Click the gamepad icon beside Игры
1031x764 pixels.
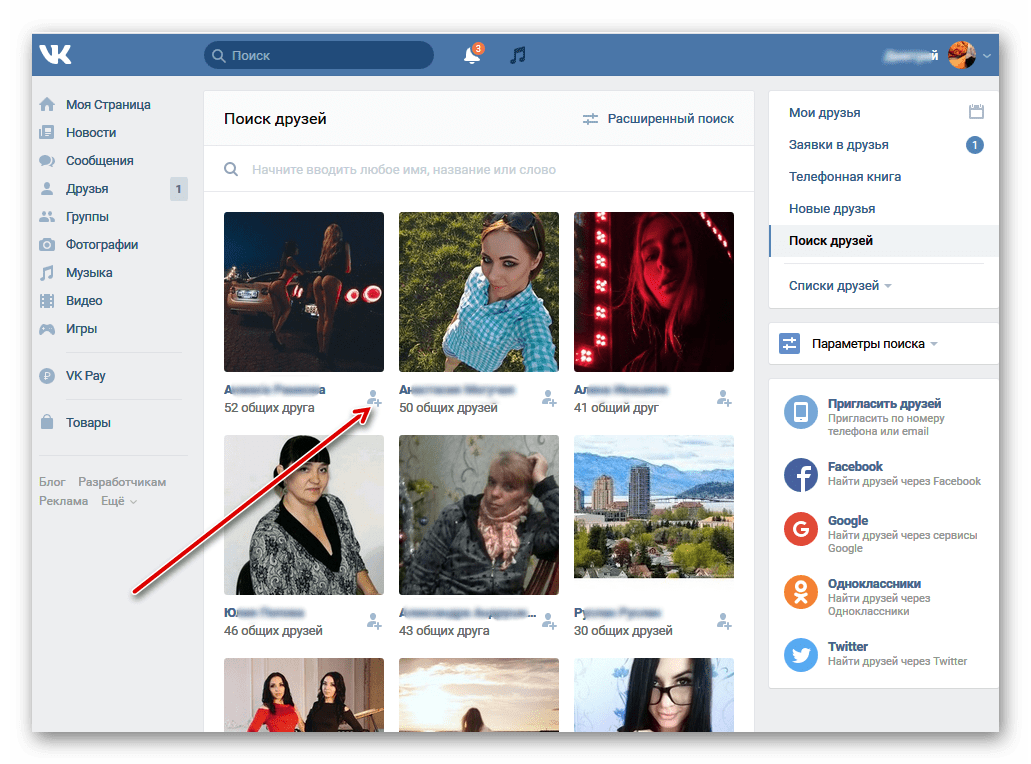(47, 329)
